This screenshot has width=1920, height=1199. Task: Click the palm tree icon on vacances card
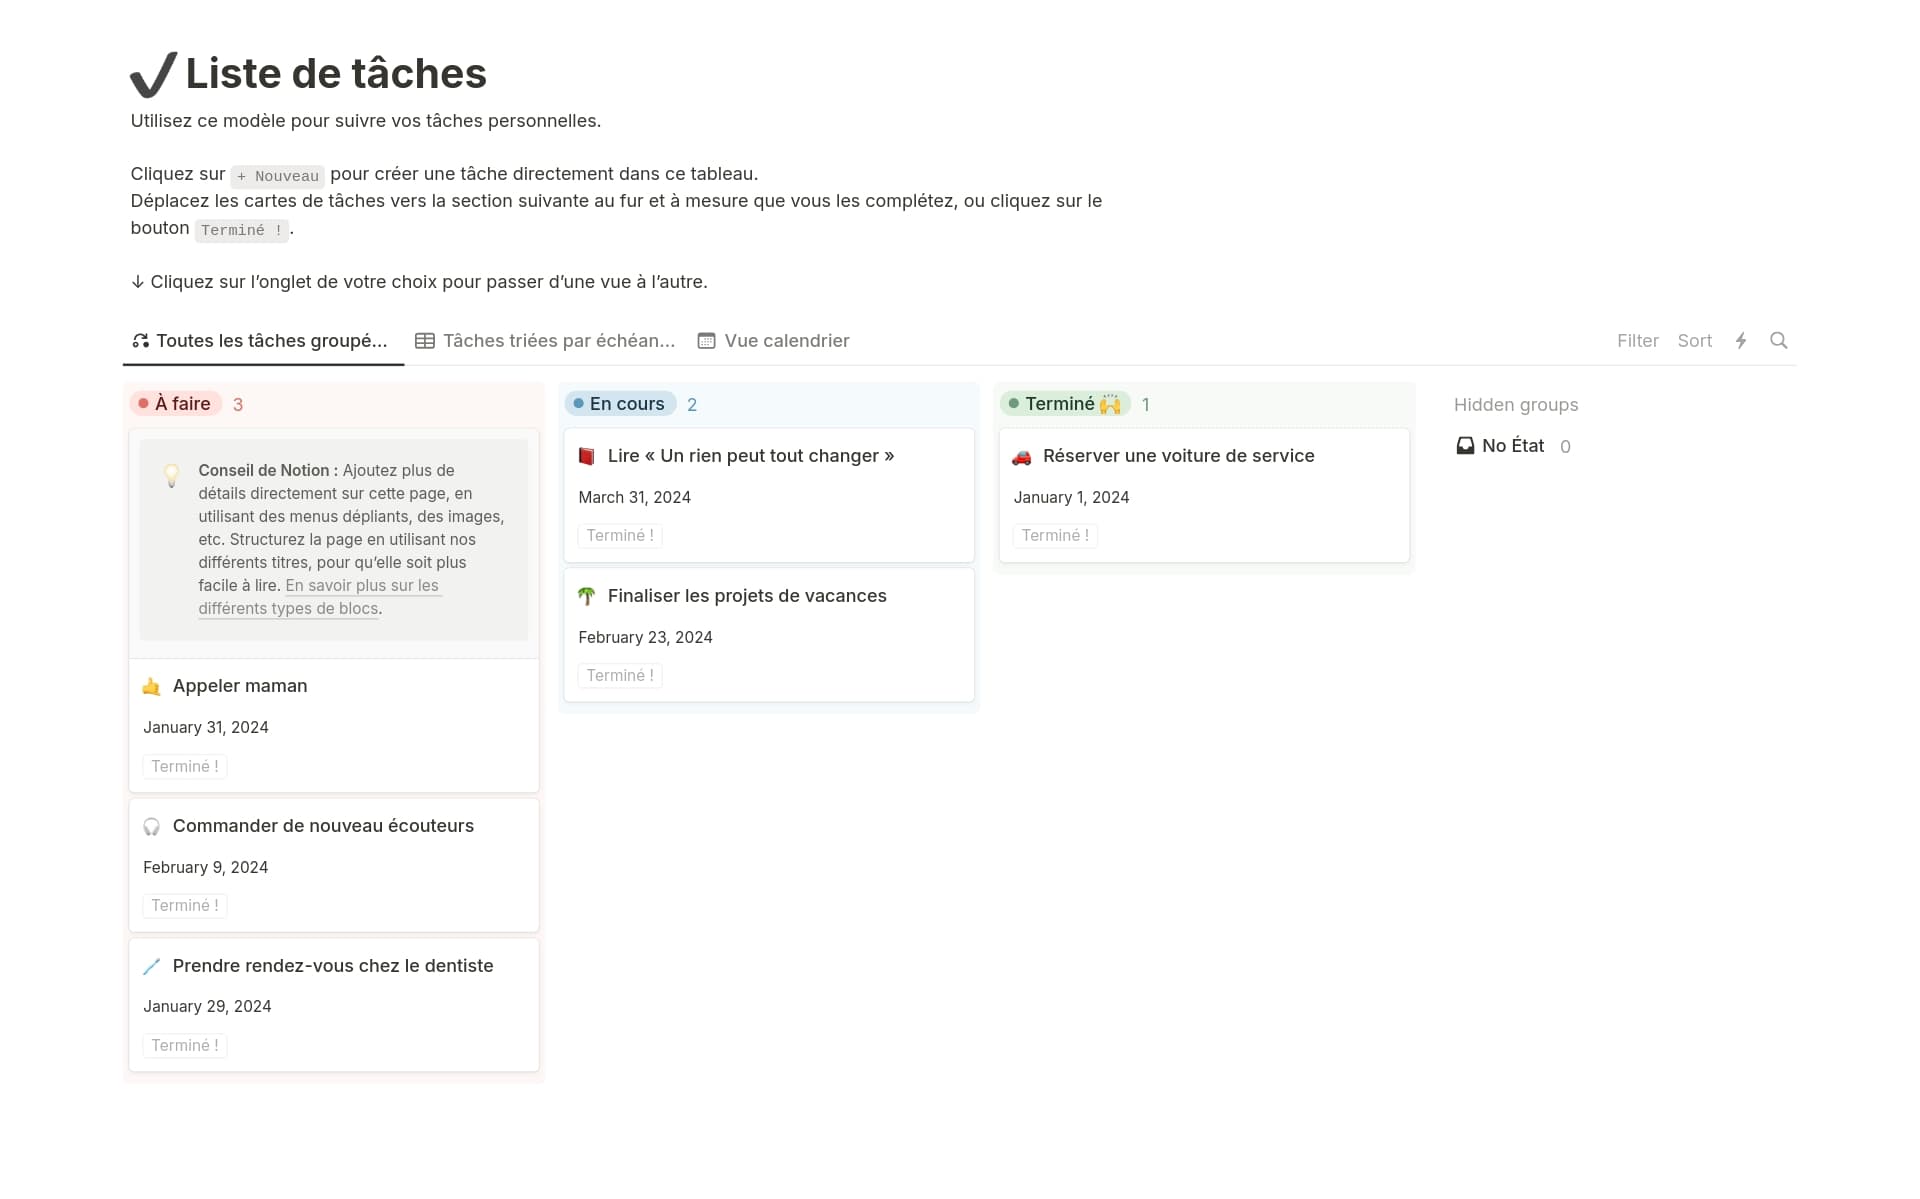click(x=587, y=596)
